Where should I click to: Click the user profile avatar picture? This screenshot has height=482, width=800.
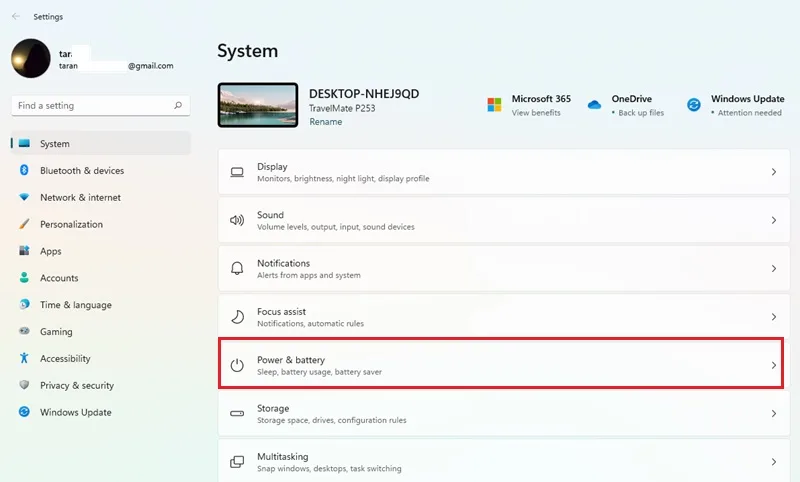click(x=31, y=58)
